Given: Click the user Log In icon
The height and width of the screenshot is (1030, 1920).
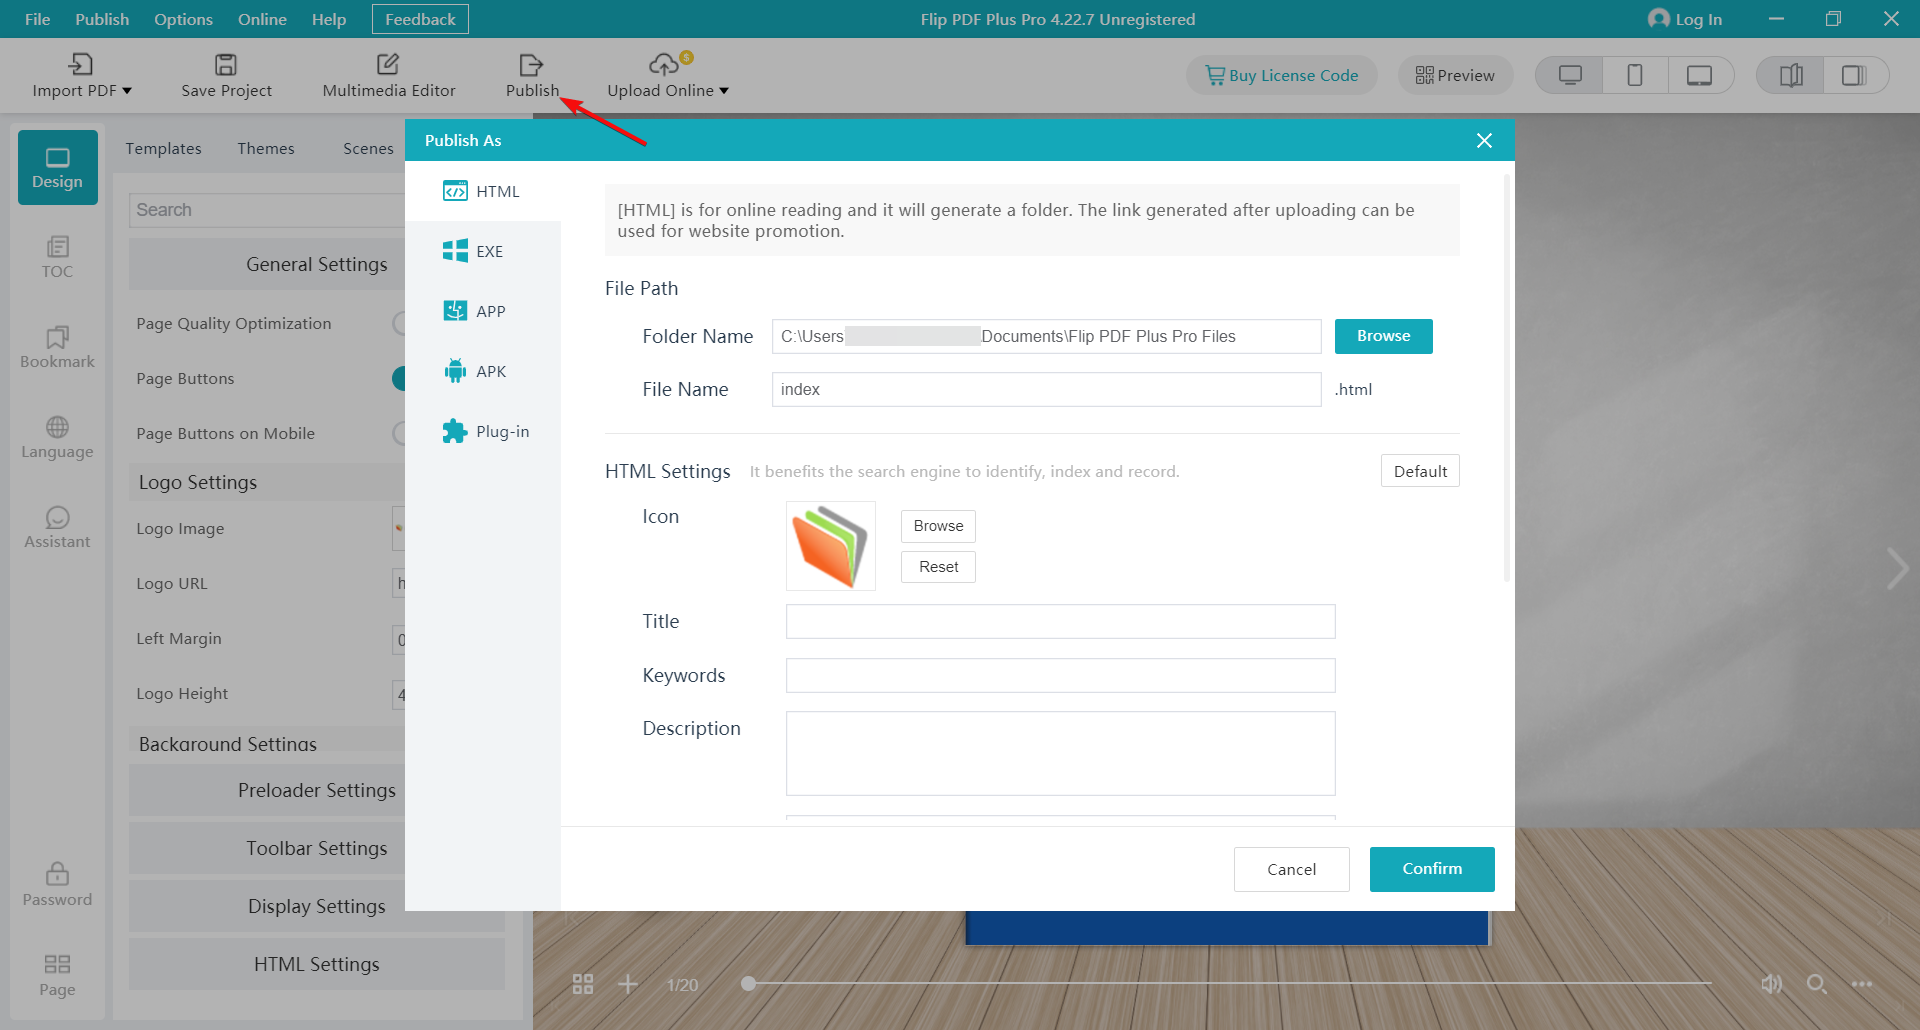Looking at the screenshot, I should [1659, 18].
